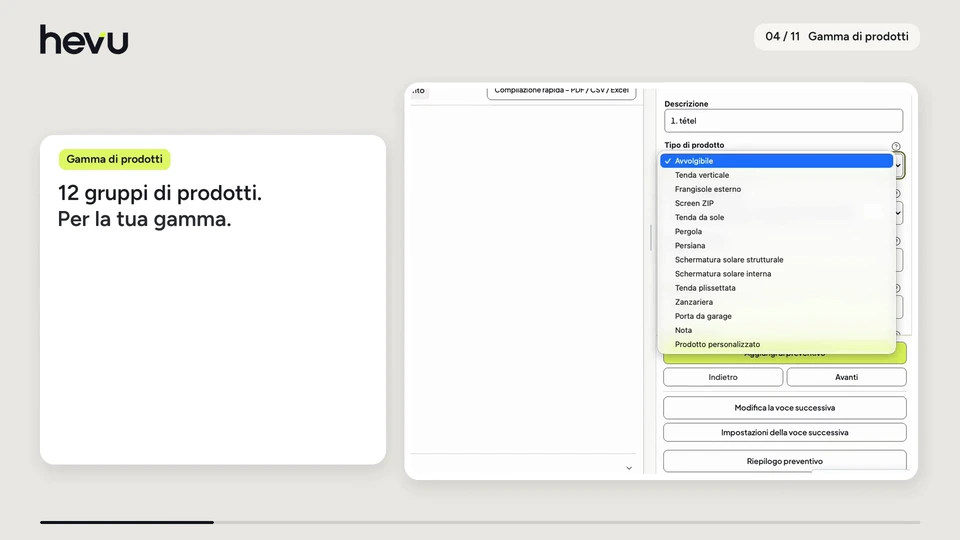Toggle the Tipo di prodotto dropdown arrow

pyautogui.click(x=898, y=165)
